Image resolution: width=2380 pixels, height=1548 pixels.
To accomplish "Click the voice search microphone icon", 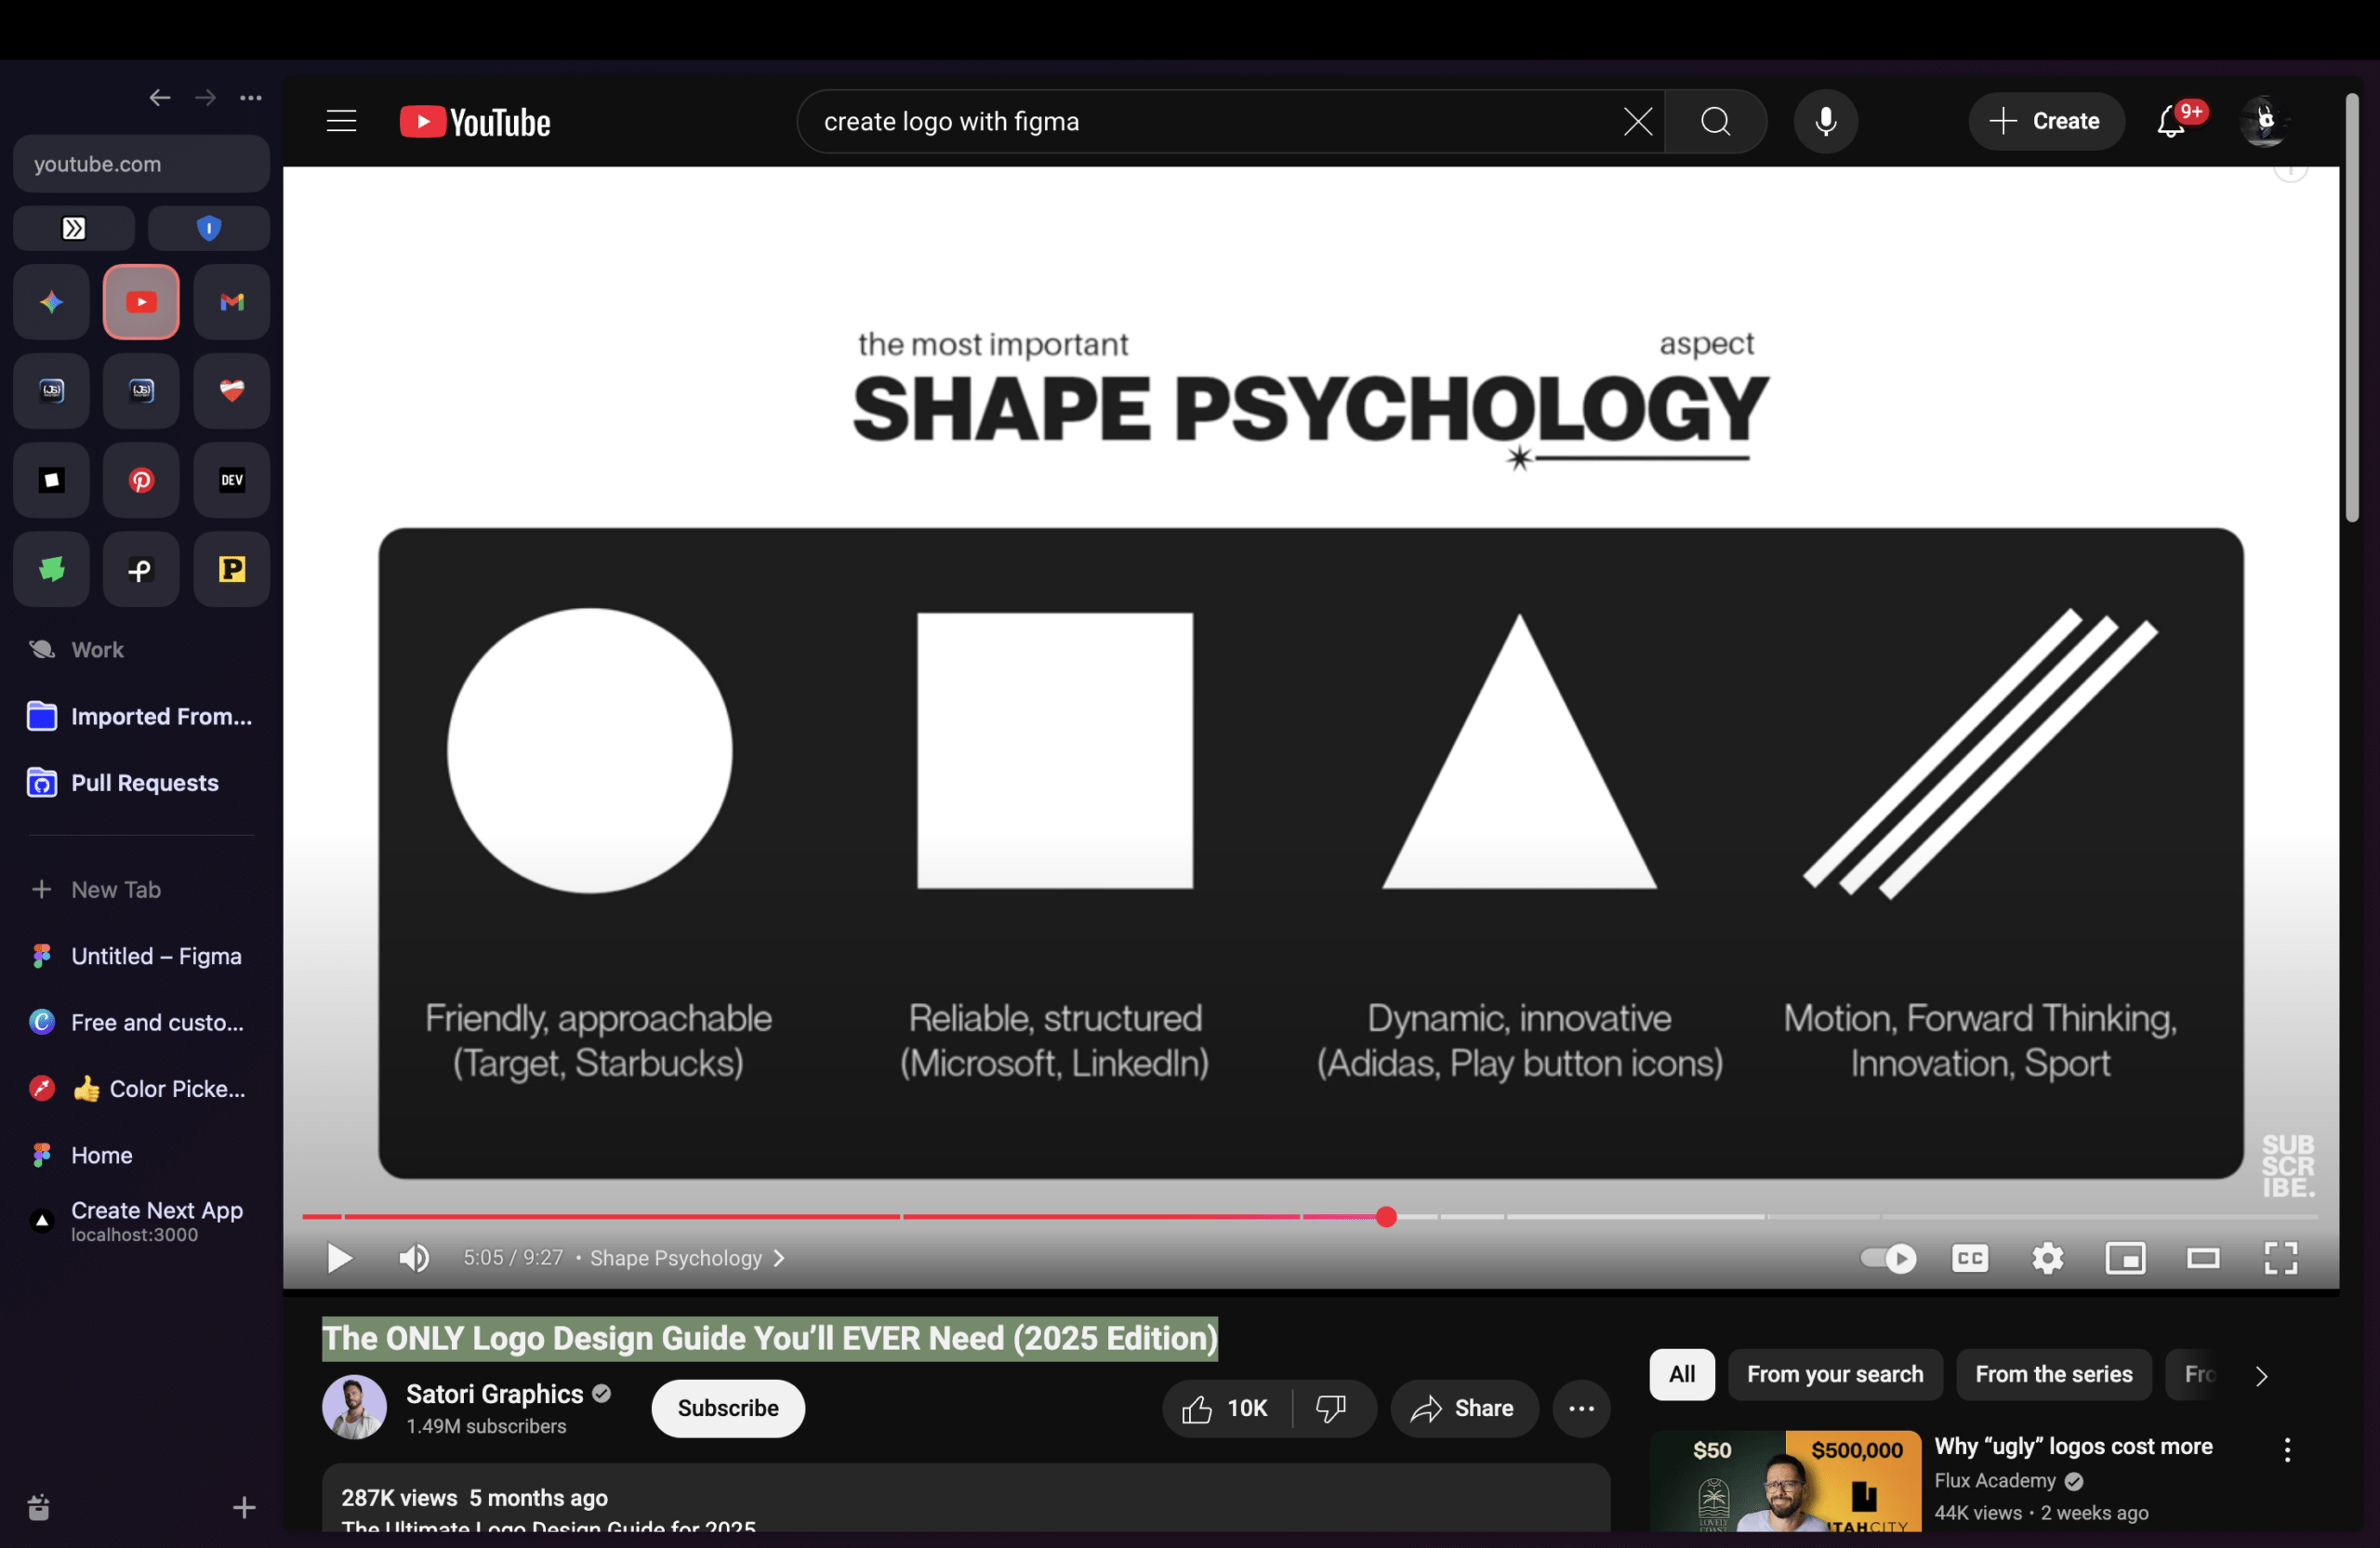I will tap(1825, 121).
